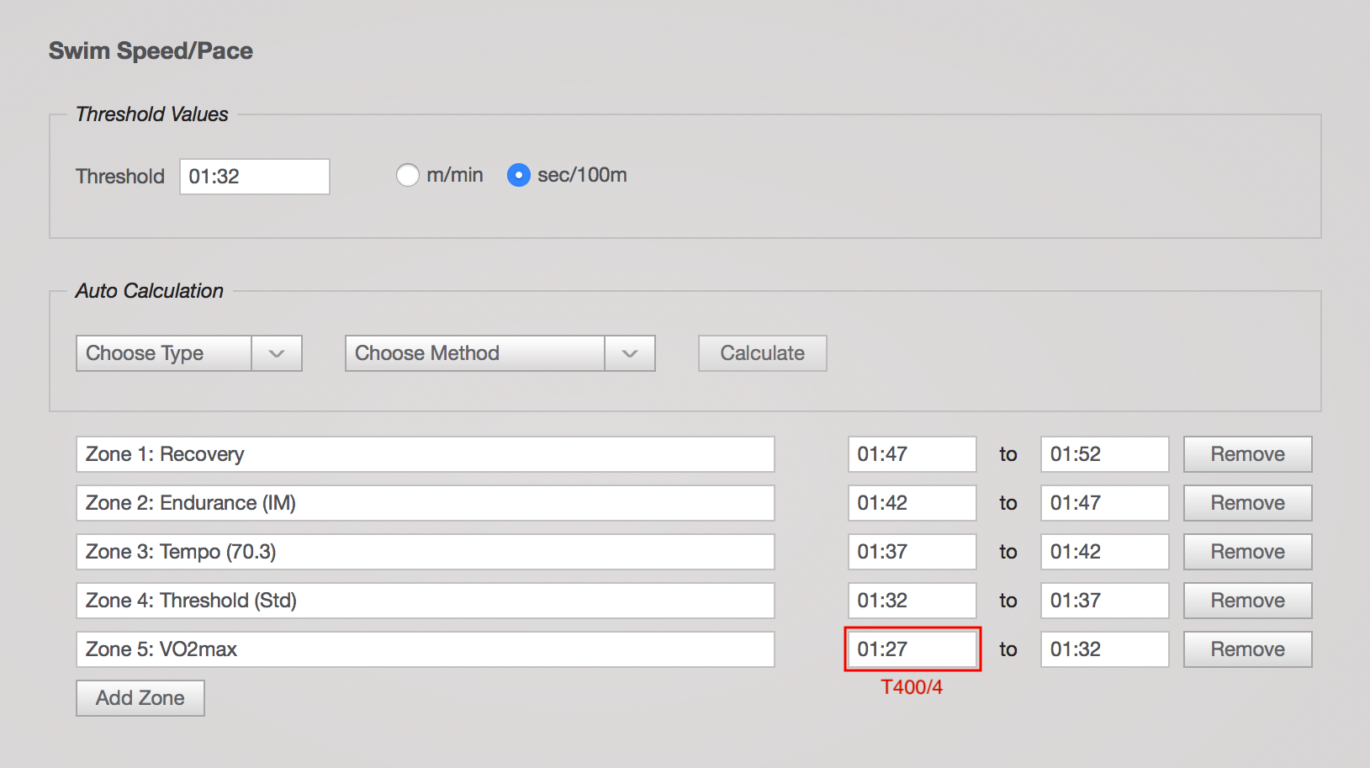Remove the Zone 3: Tempo row

(1247, 552)
